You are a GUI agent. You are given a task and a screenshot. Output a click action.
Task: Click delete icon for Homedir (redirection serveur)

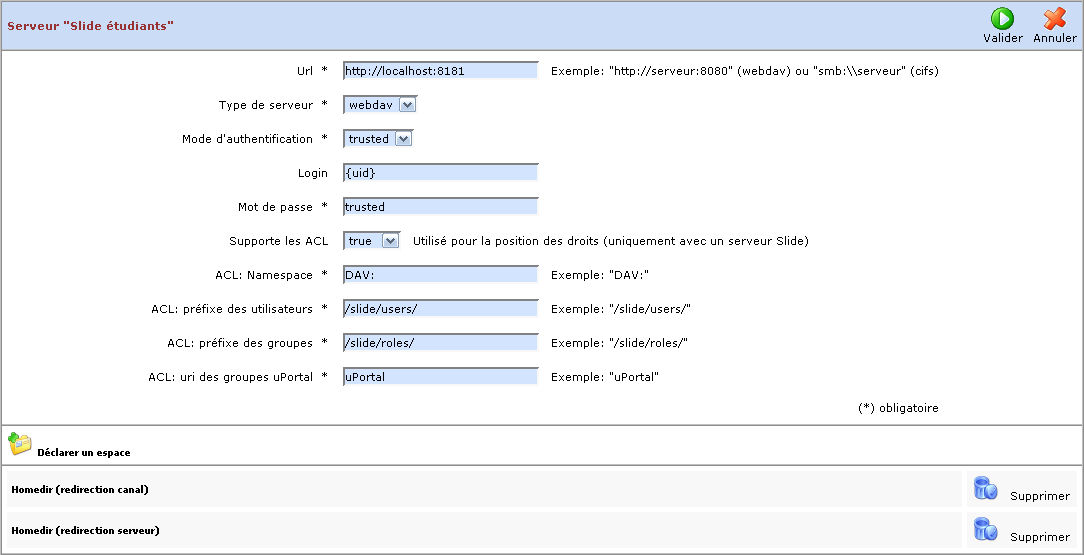pyautogui.click(x=985, y=529)
